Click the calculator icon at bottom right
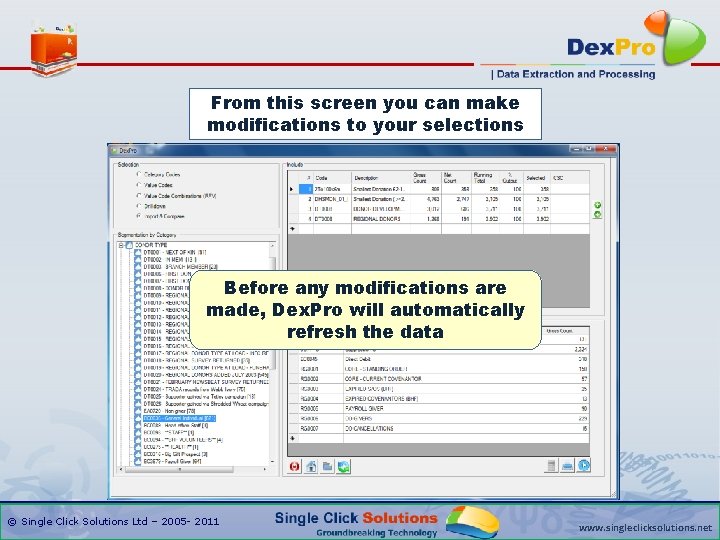720x540 pixels. [551, 466]
